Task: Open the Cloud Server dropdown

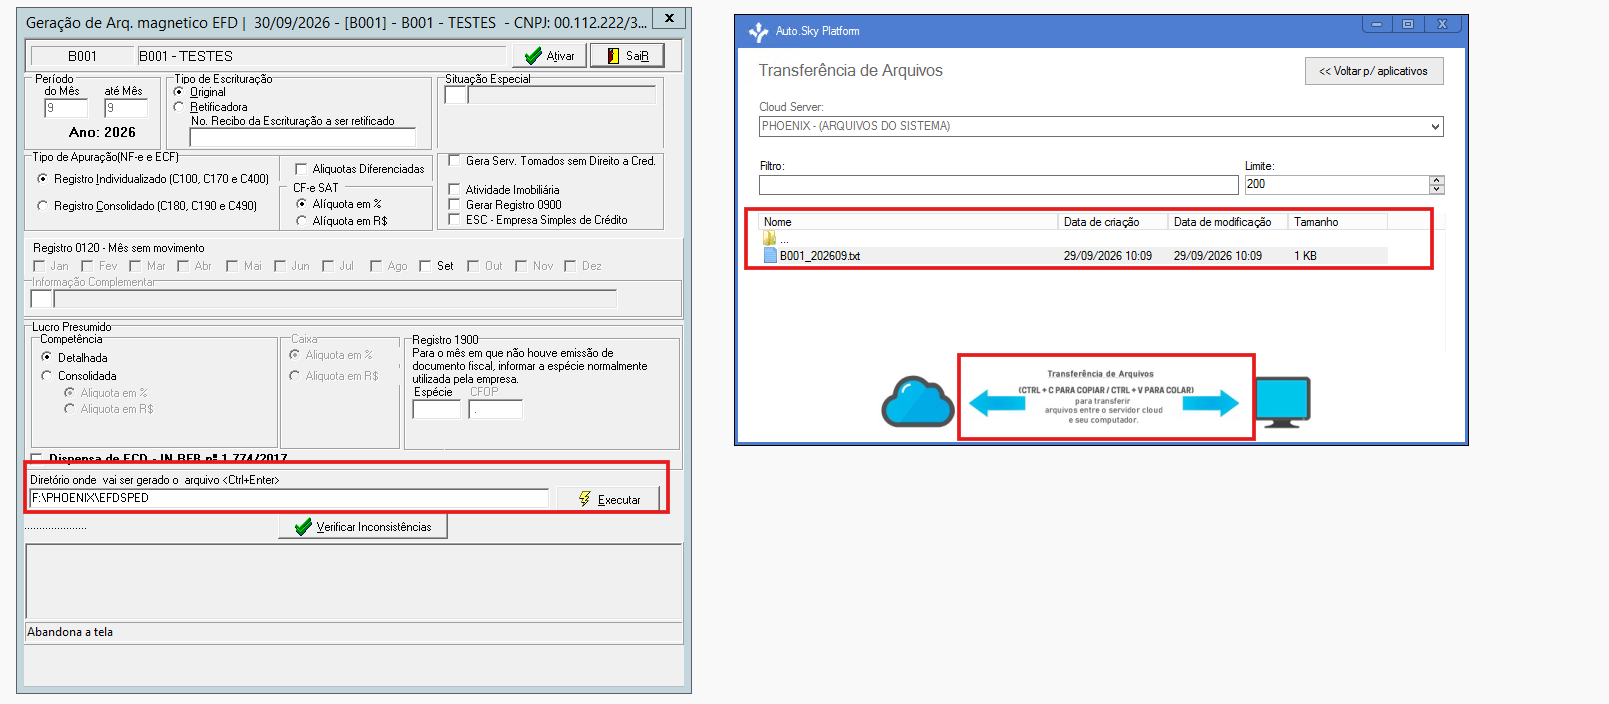Action: click(x=1435, y=127)
